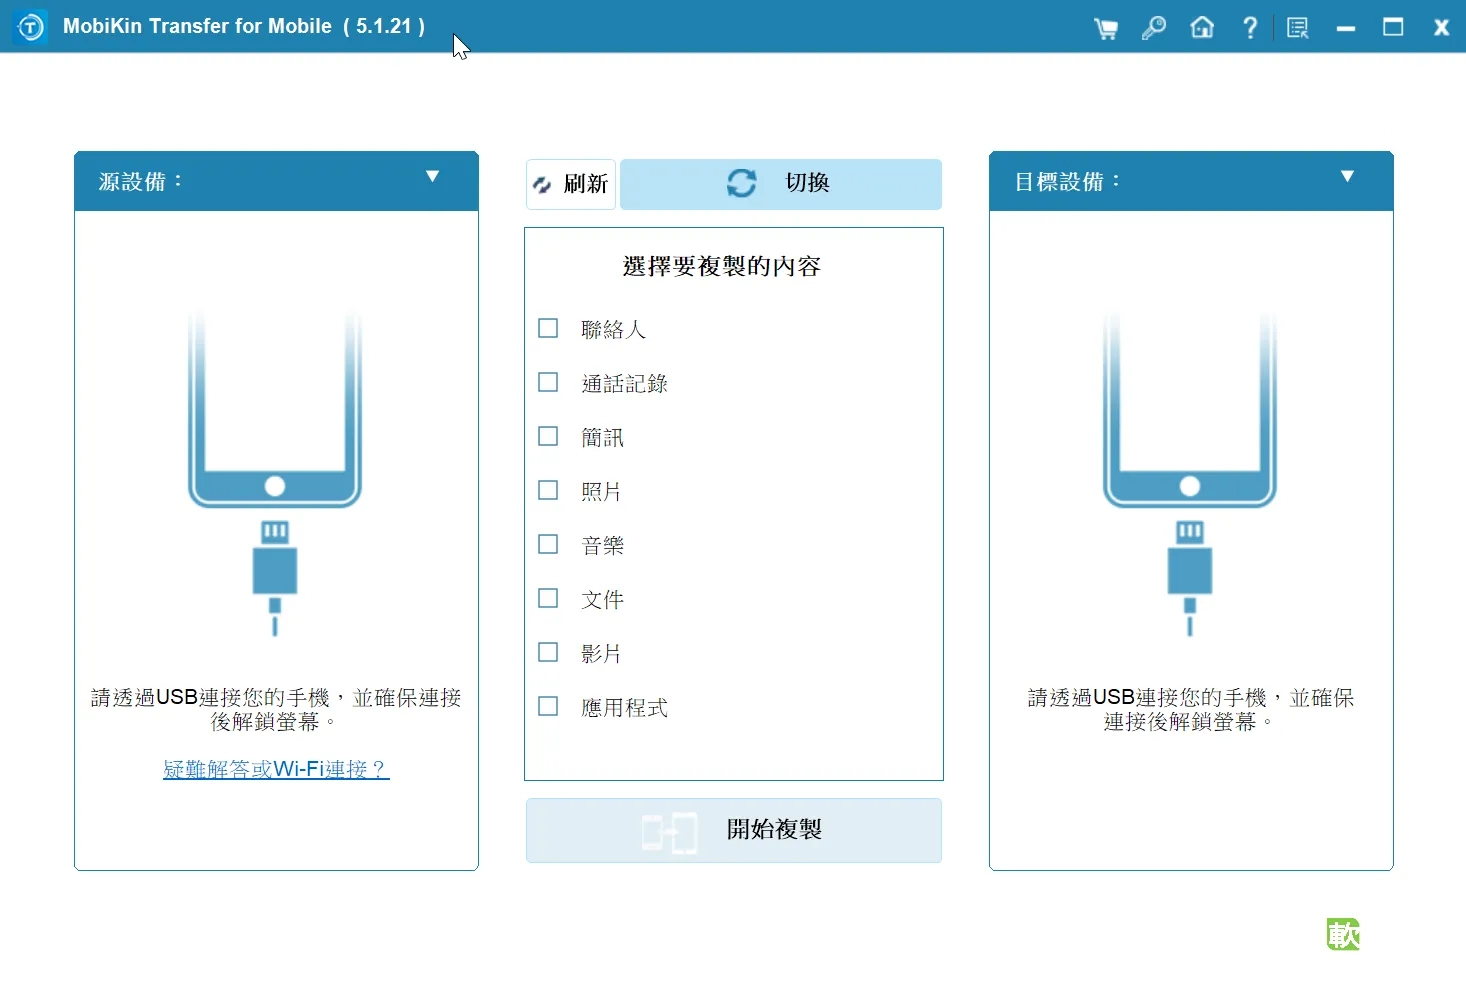Click the 源設備 panel title text

(140, 182)
